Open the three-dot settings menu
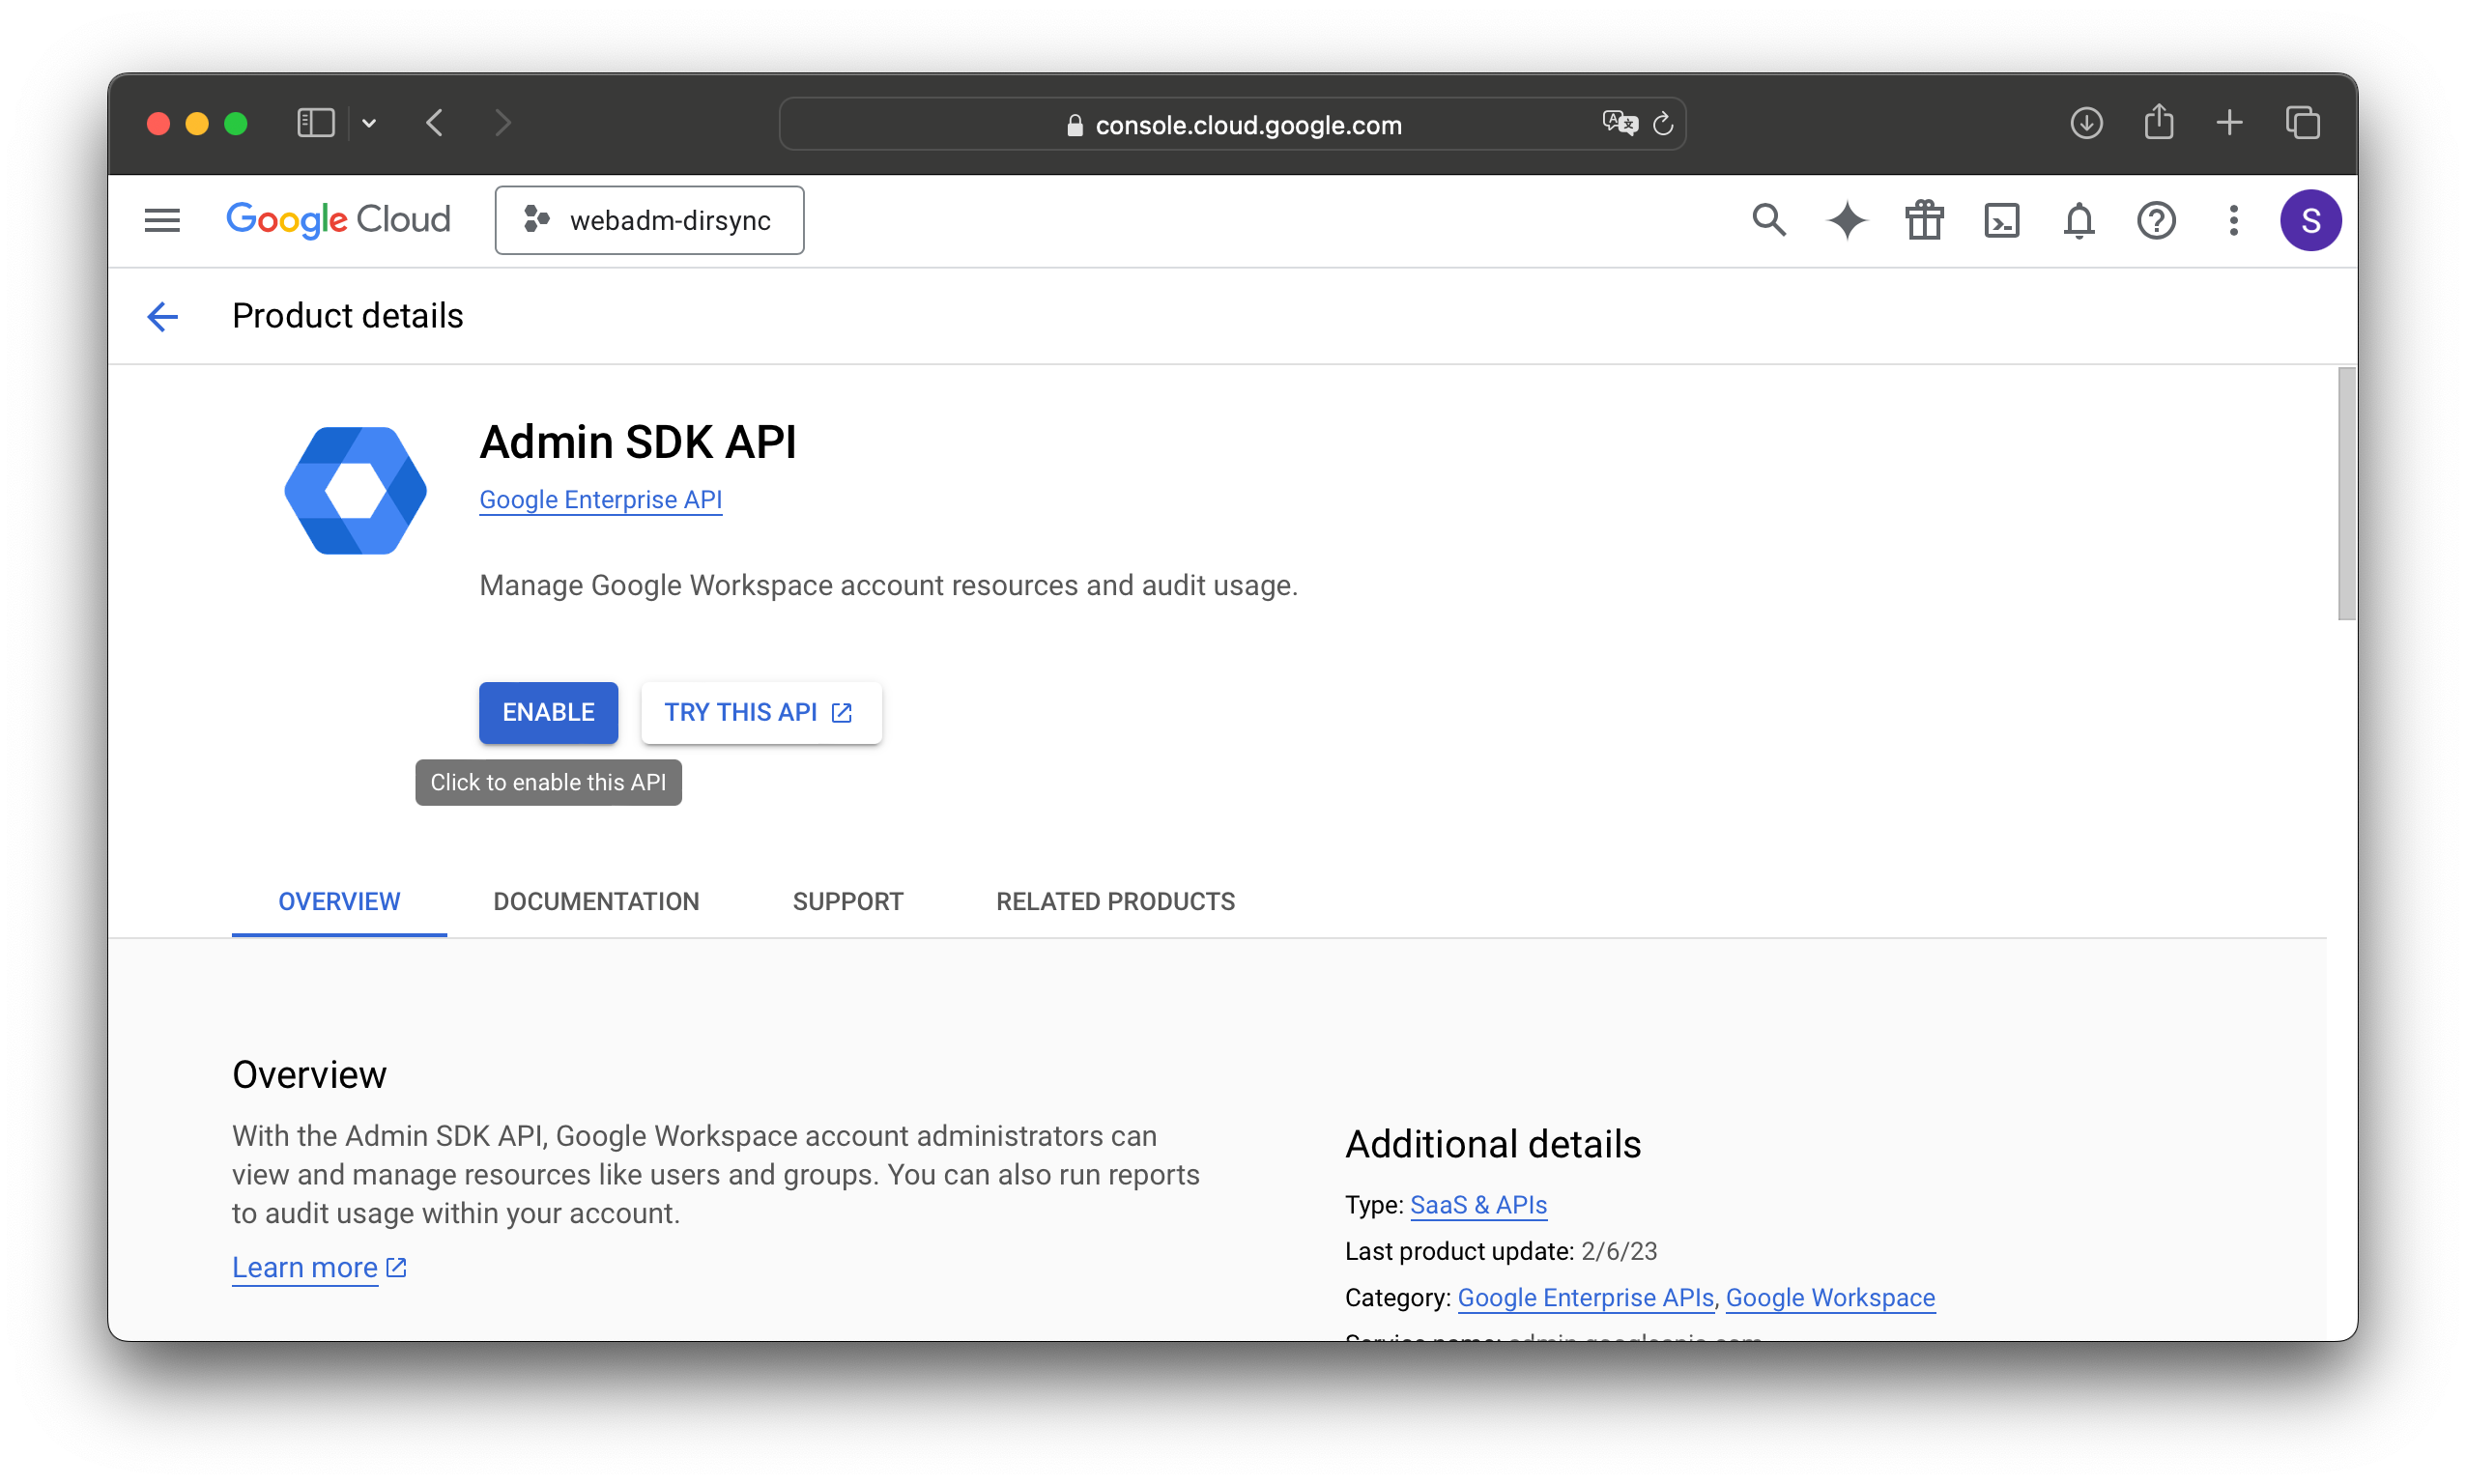This screenshot has width=2466, height=1484. 2232,220
